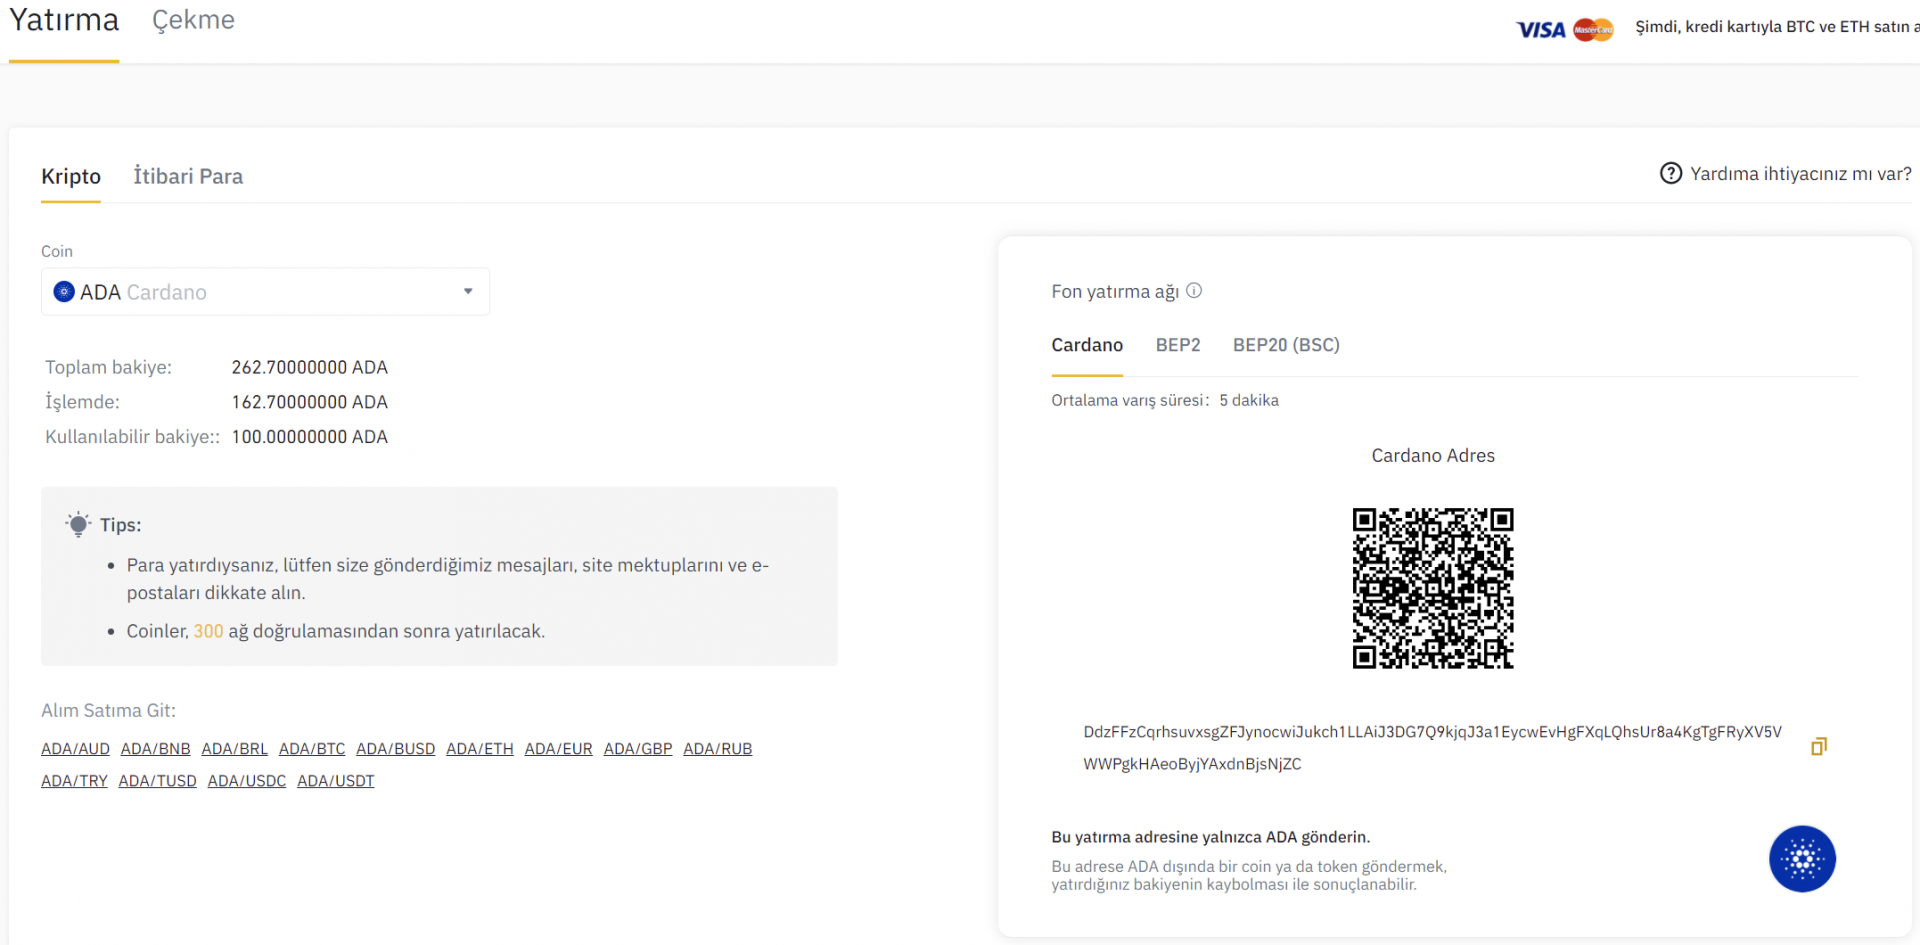Click the Kullanılabilir bakiye: label
The height and width of the screenshot is (945, 1920).
point(132,437)
